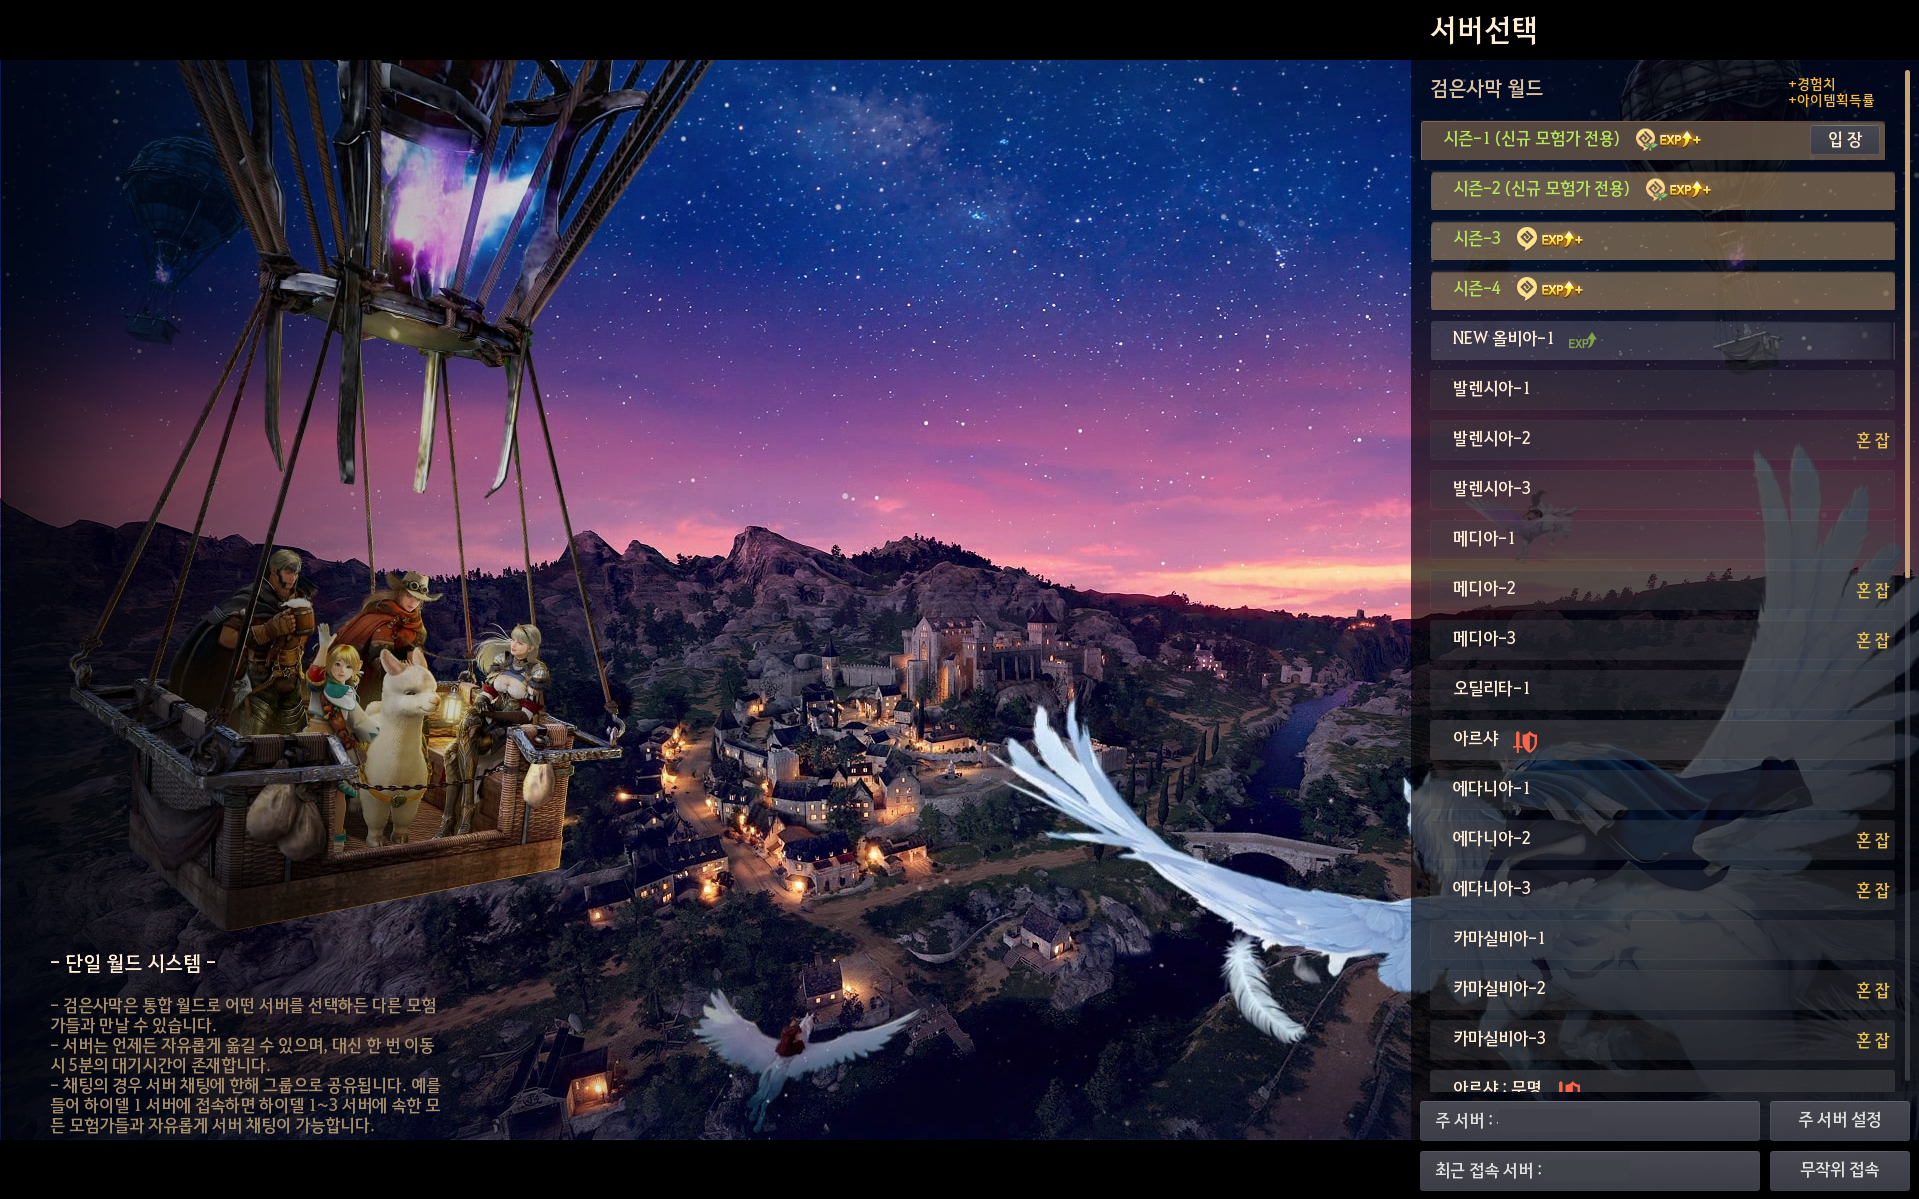Click the season badge icon on 시즌-4 row
Image resolution: width=1919 pixels, height=1199 pixels.
click(x=1527, y=289)
